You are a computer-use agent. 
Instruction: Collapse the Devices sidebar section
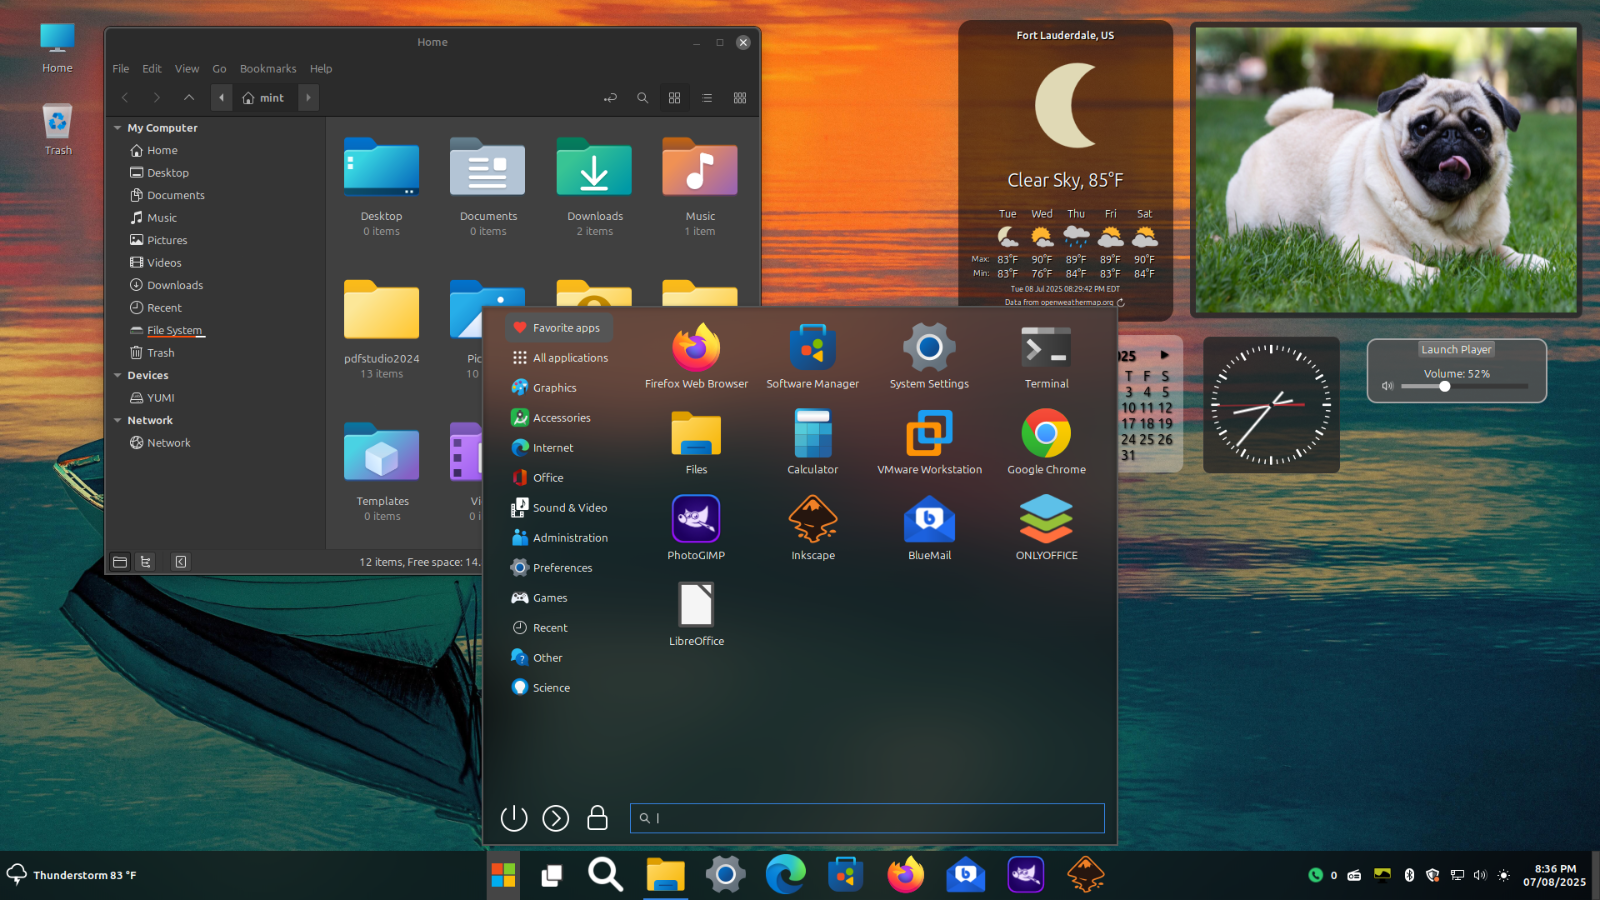click(x=117, y=375)
